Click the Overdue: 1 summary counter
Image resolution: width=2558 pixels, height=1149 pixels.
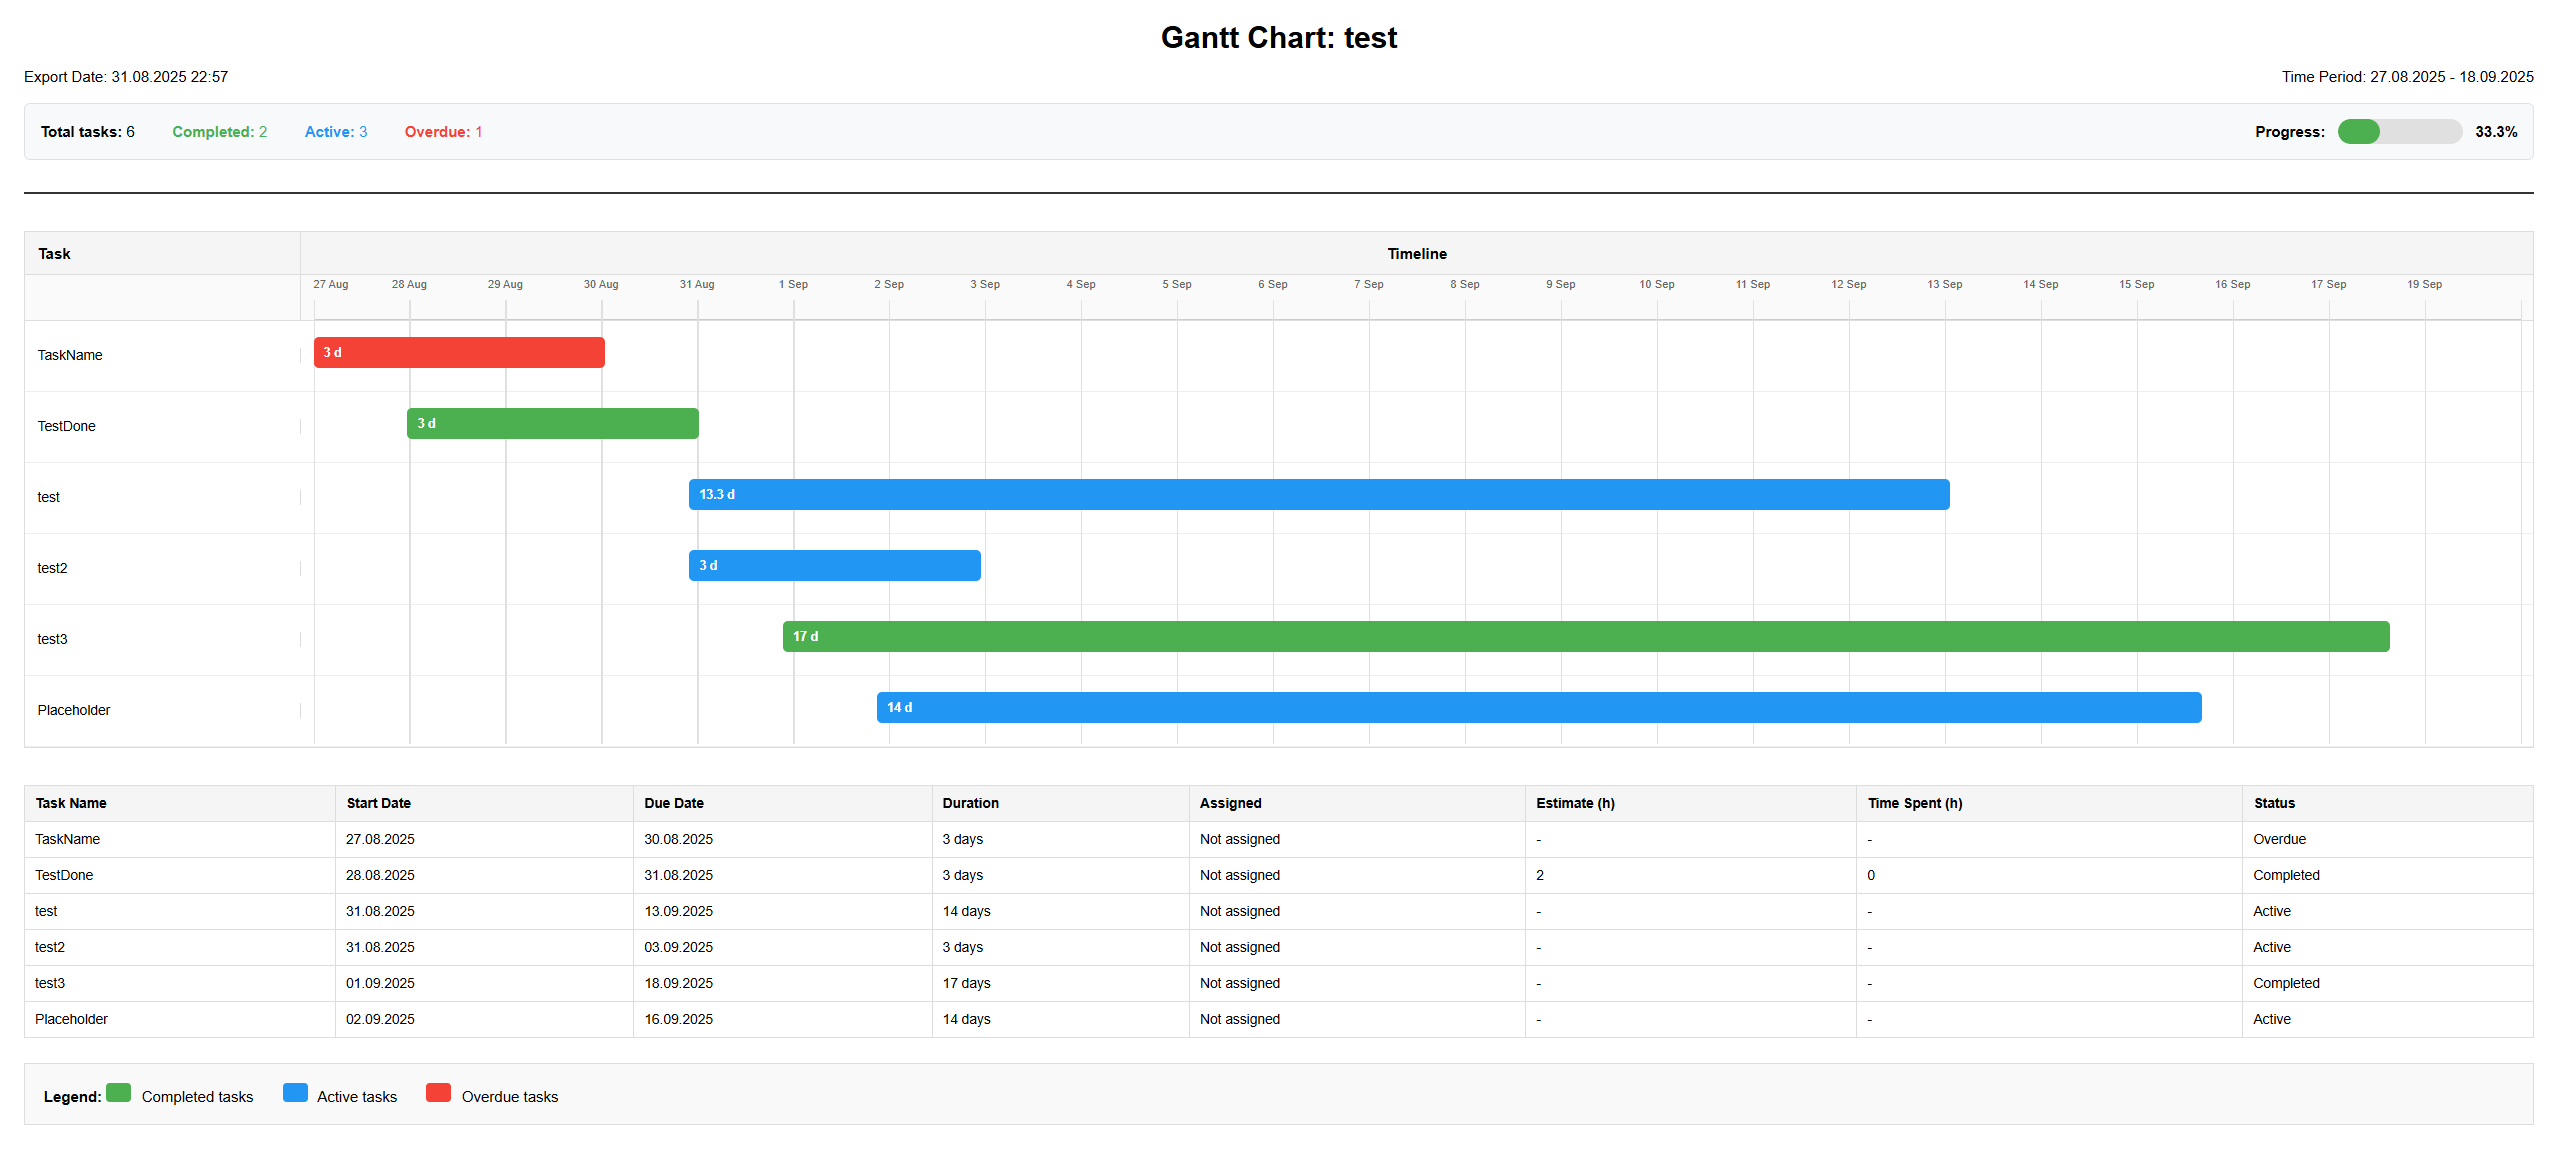[443, 132]
